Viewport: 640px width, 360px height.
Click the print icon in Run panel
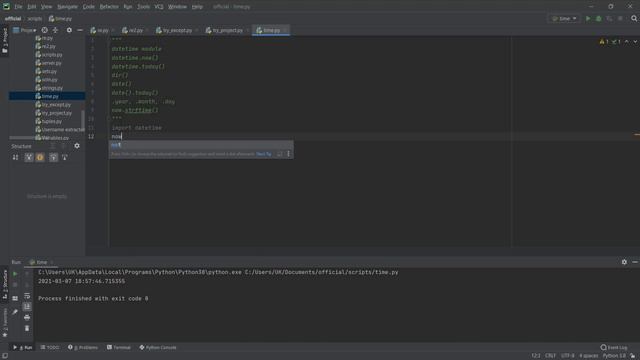(27, 317)
